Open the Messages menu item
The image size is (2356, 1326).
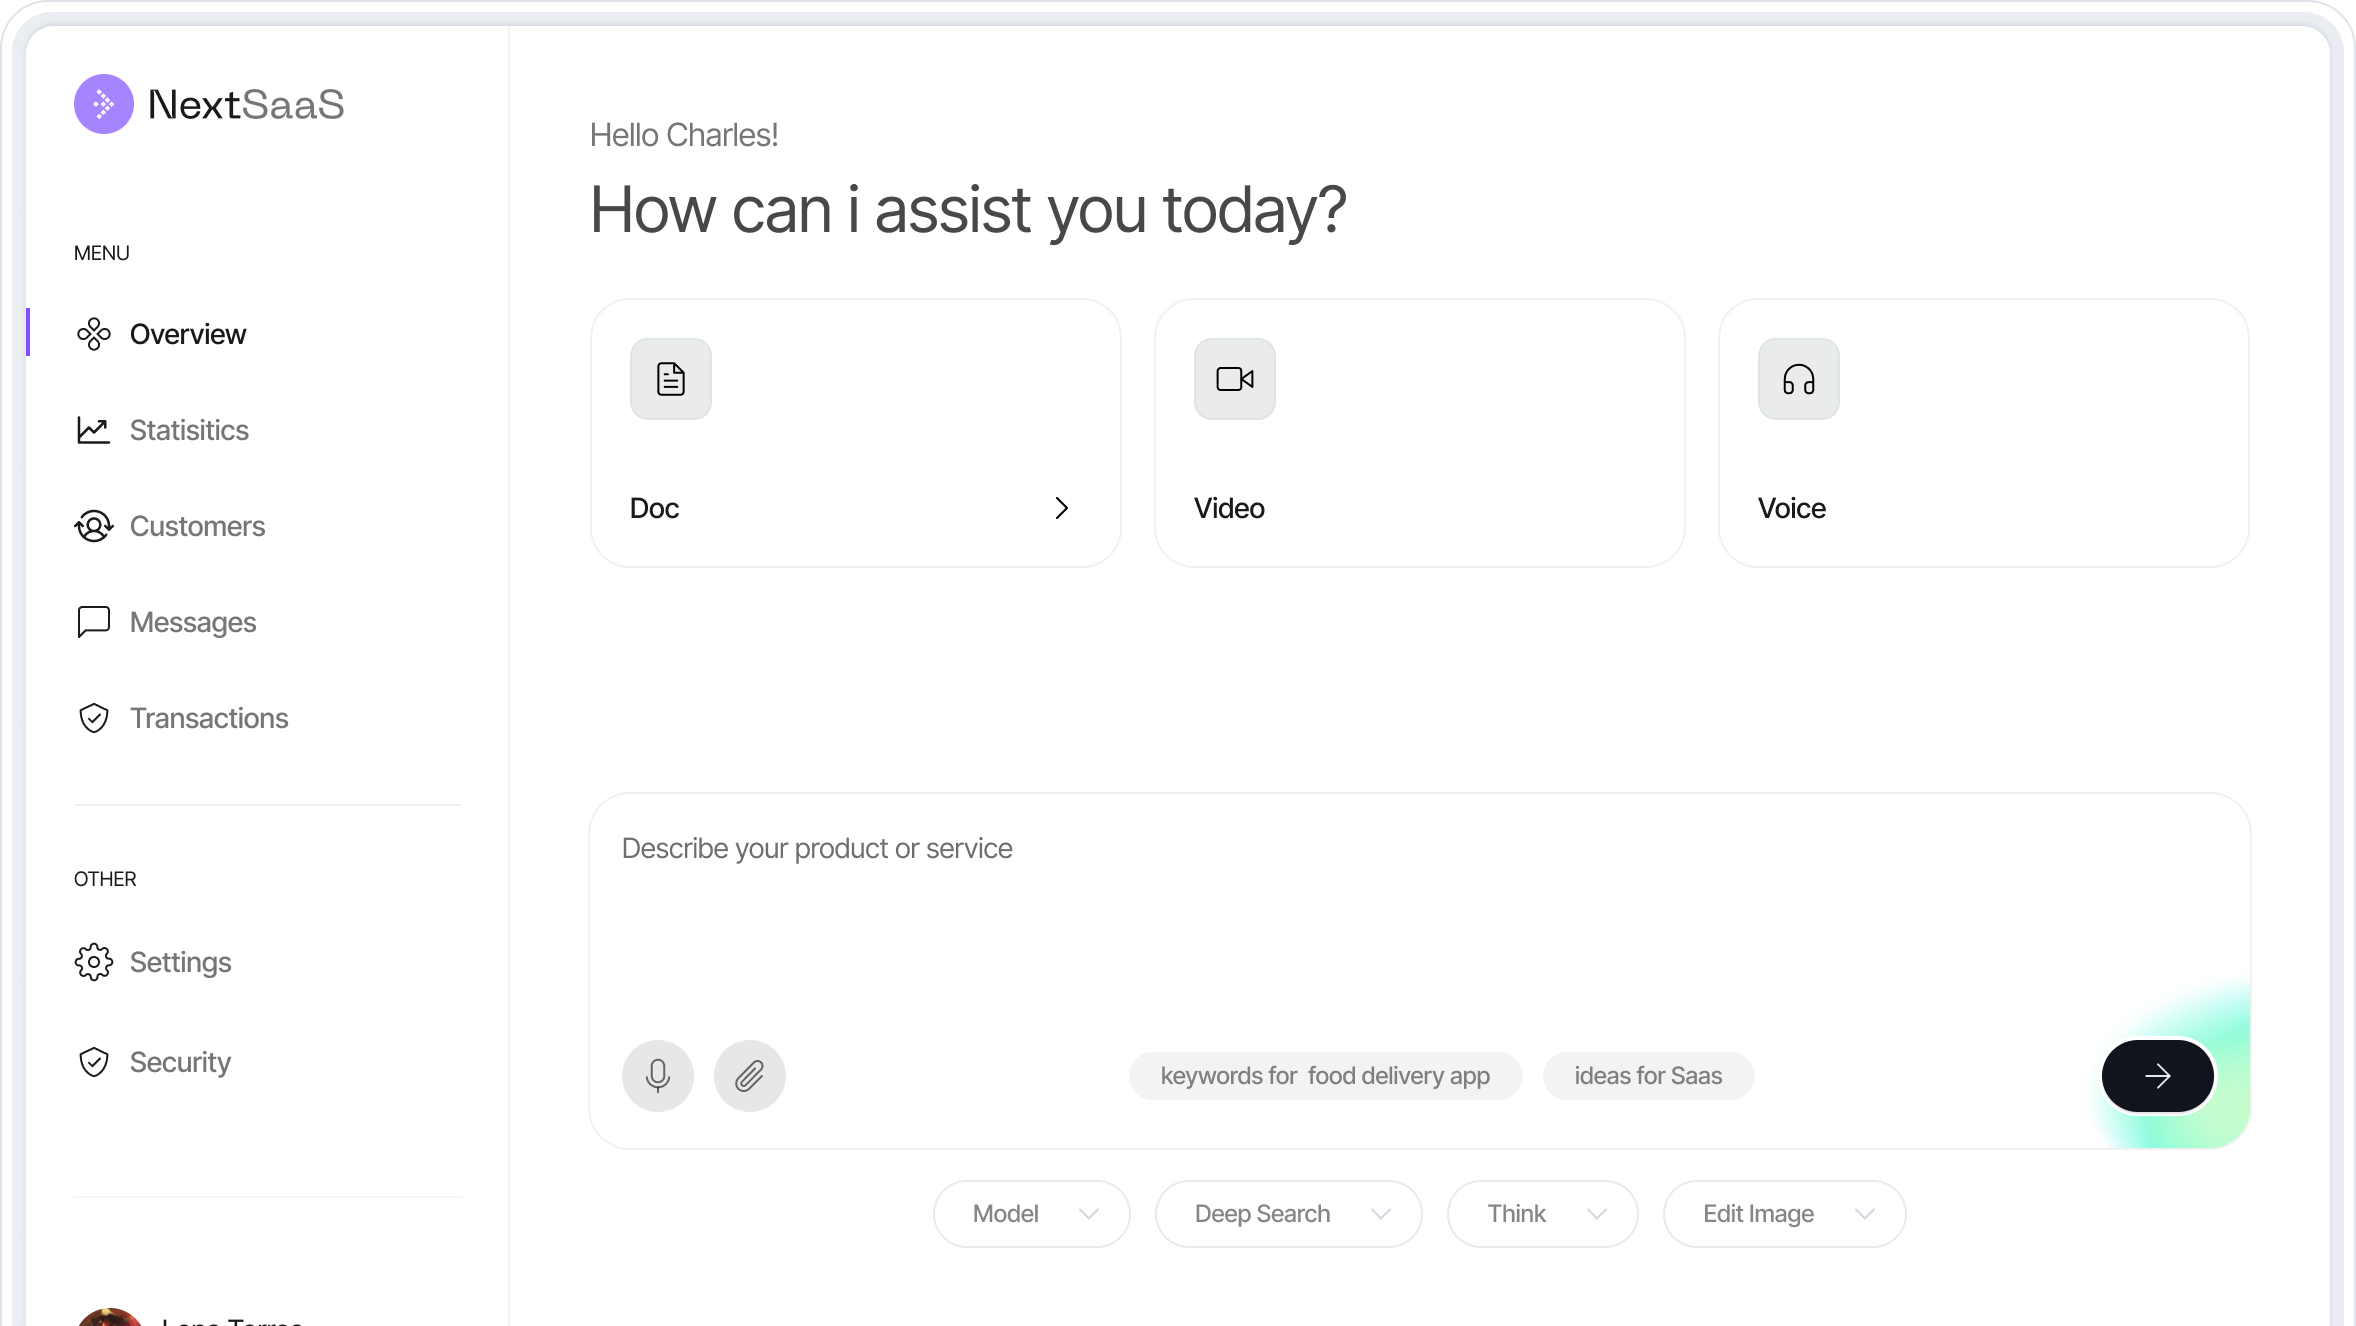192,622
